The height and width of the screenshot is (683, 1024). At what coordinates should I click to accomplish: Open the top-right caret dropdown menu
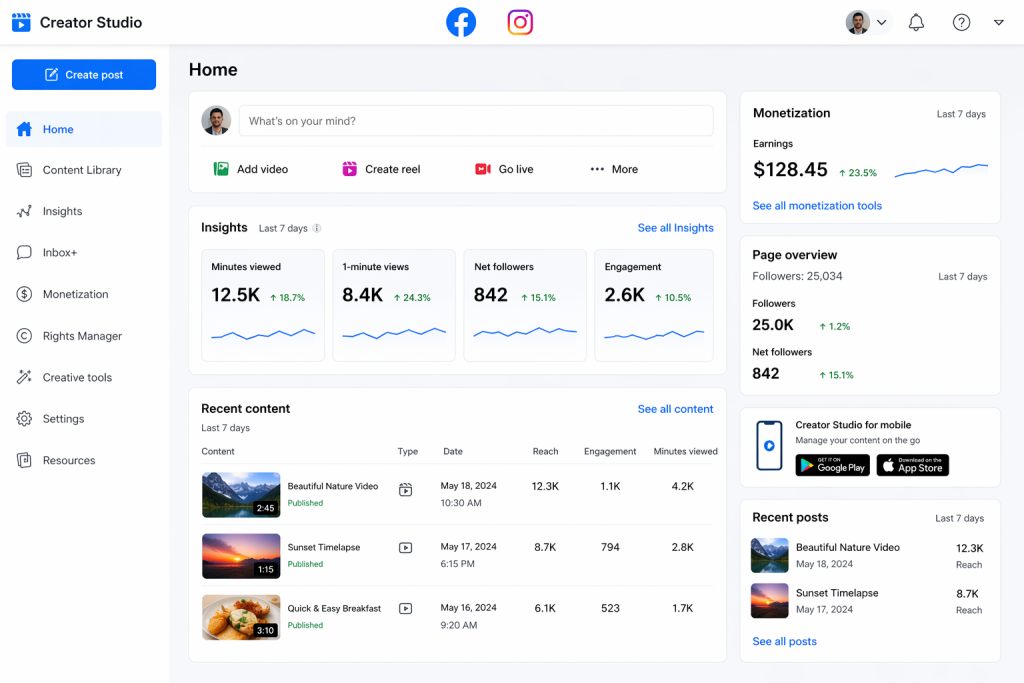(999, 22)
